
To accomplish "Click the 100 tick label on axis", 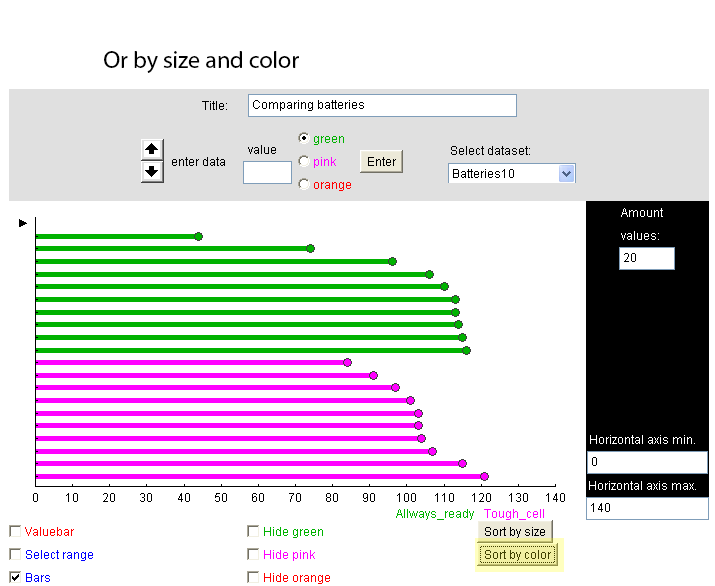I will 406,498.
